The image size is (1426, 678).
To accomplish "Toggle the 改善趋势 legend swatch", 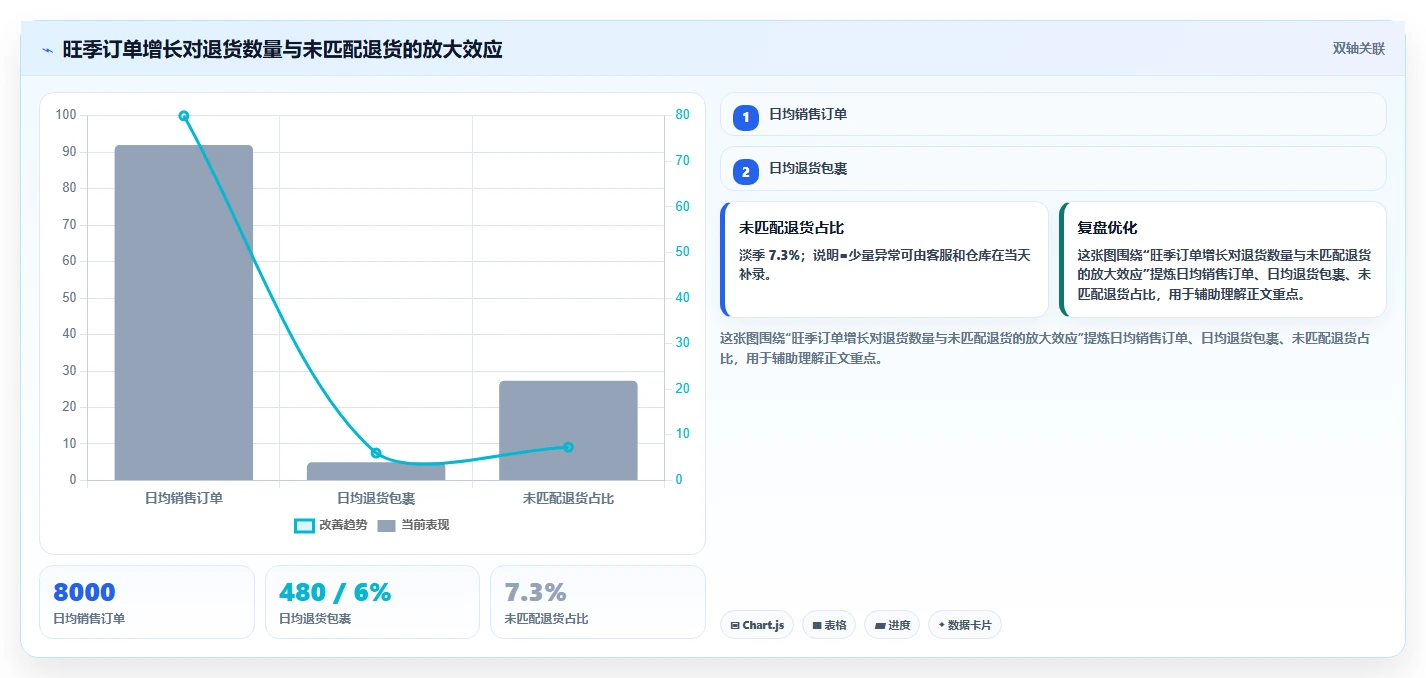I will (x=304, y=525).
